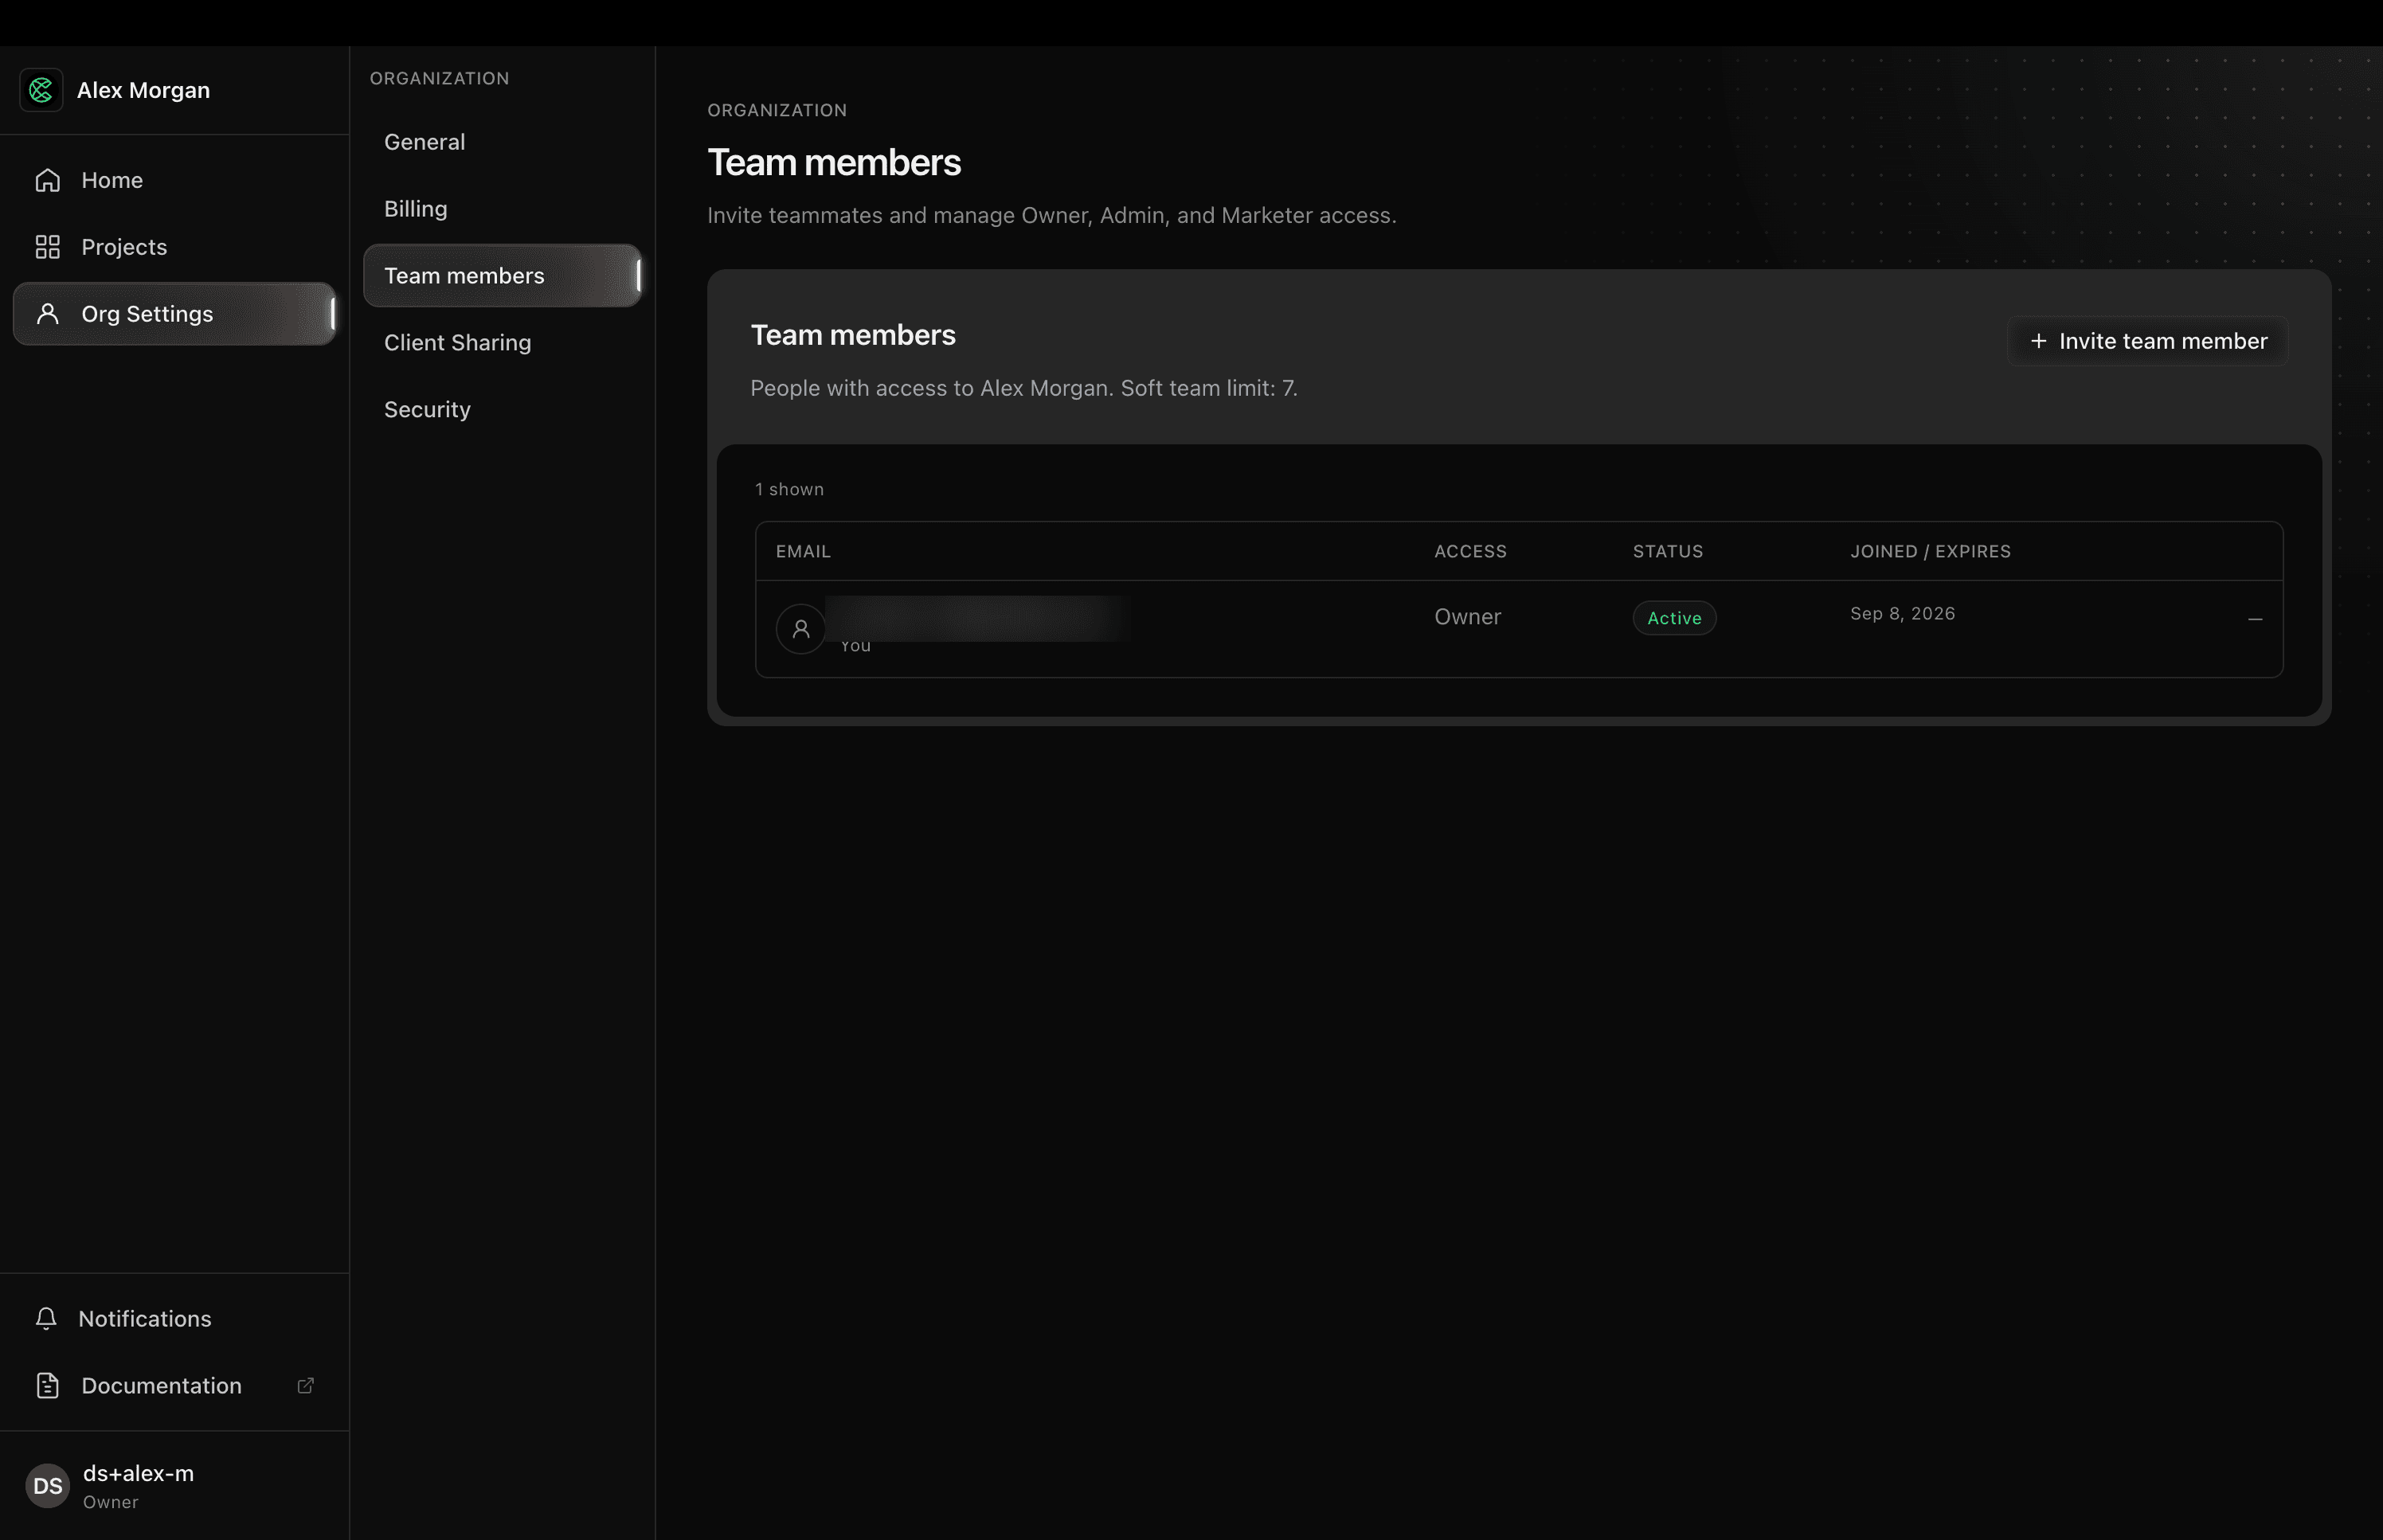Click the Home house icon
Image resolution: width=2383 pixels, height=1540 pixels.
pyautogui.click(x=47, y=180)
